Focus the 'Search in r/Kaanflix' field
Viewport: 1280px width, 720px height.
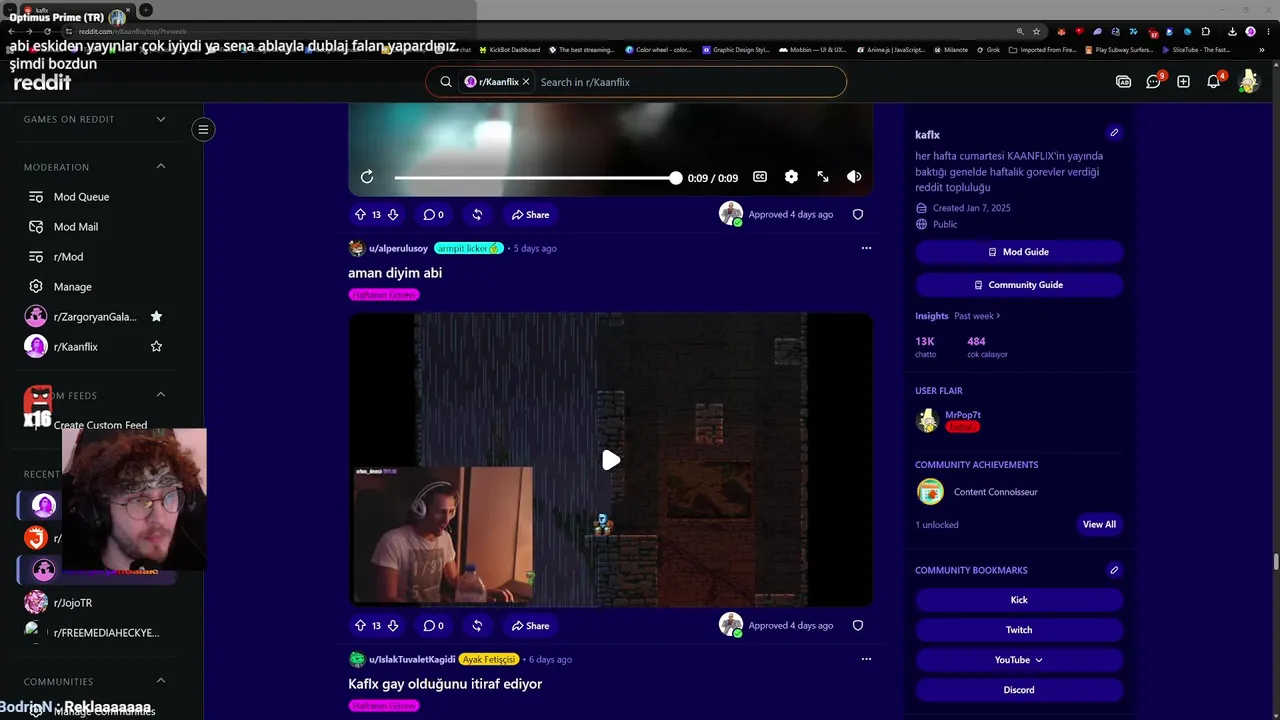pos(688,82)
